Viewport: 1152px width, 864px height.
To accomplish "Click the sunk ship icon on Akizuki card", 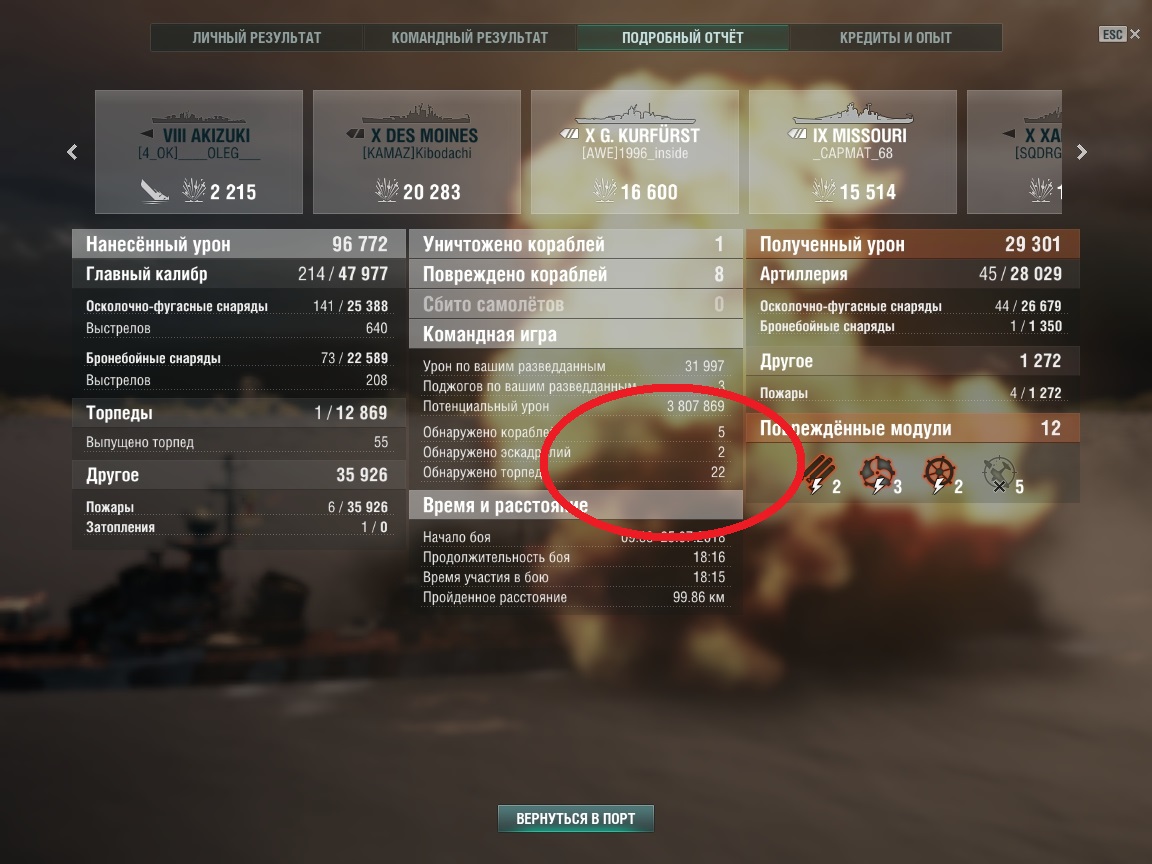I will (154, 191).
